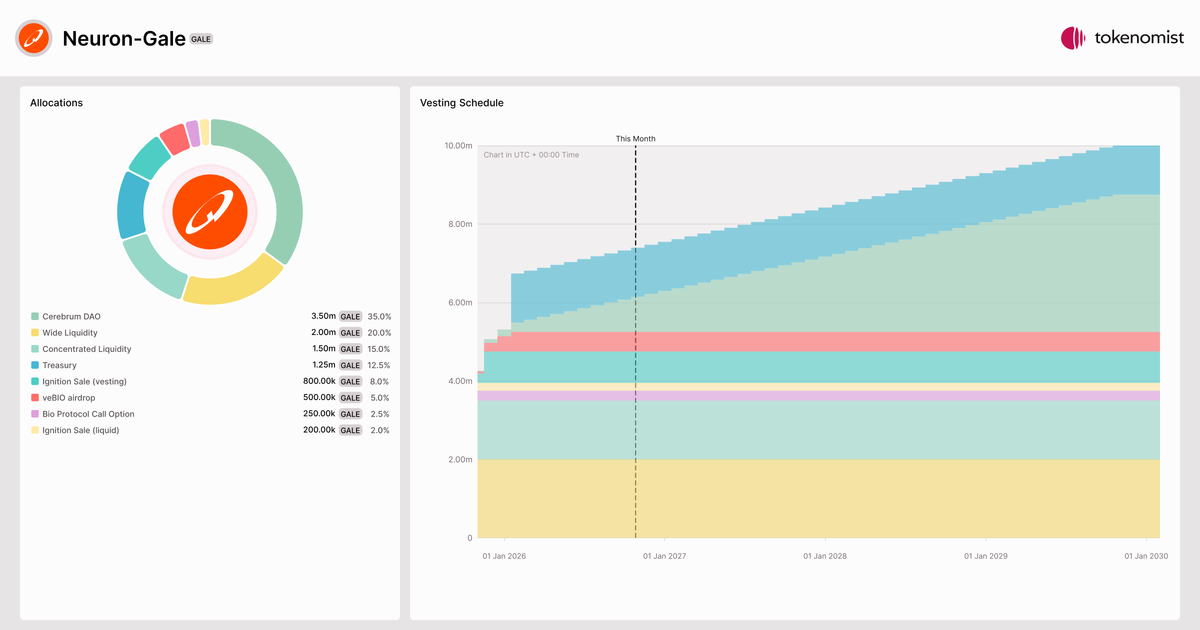Click the Treasury legend label
This screenshot has width=1200, height=630.
[x=59, y=365]
